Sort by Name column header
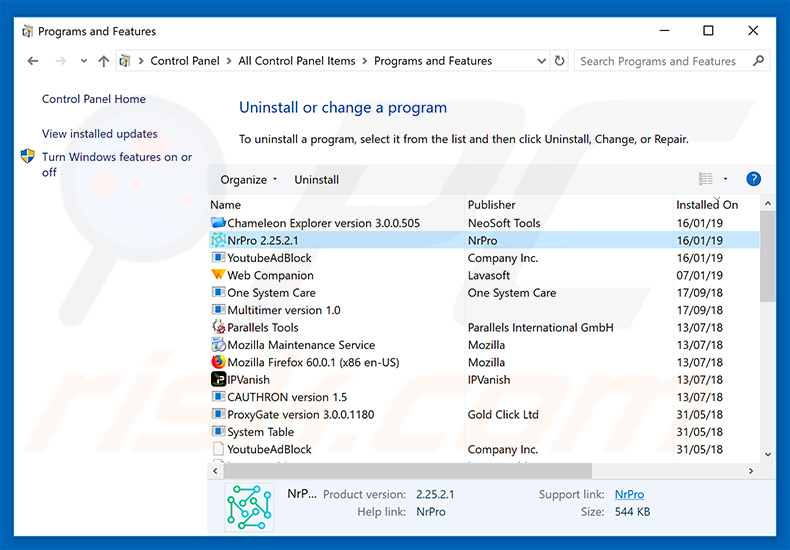This screenshot has width=790, height=550. click(225, 204)
